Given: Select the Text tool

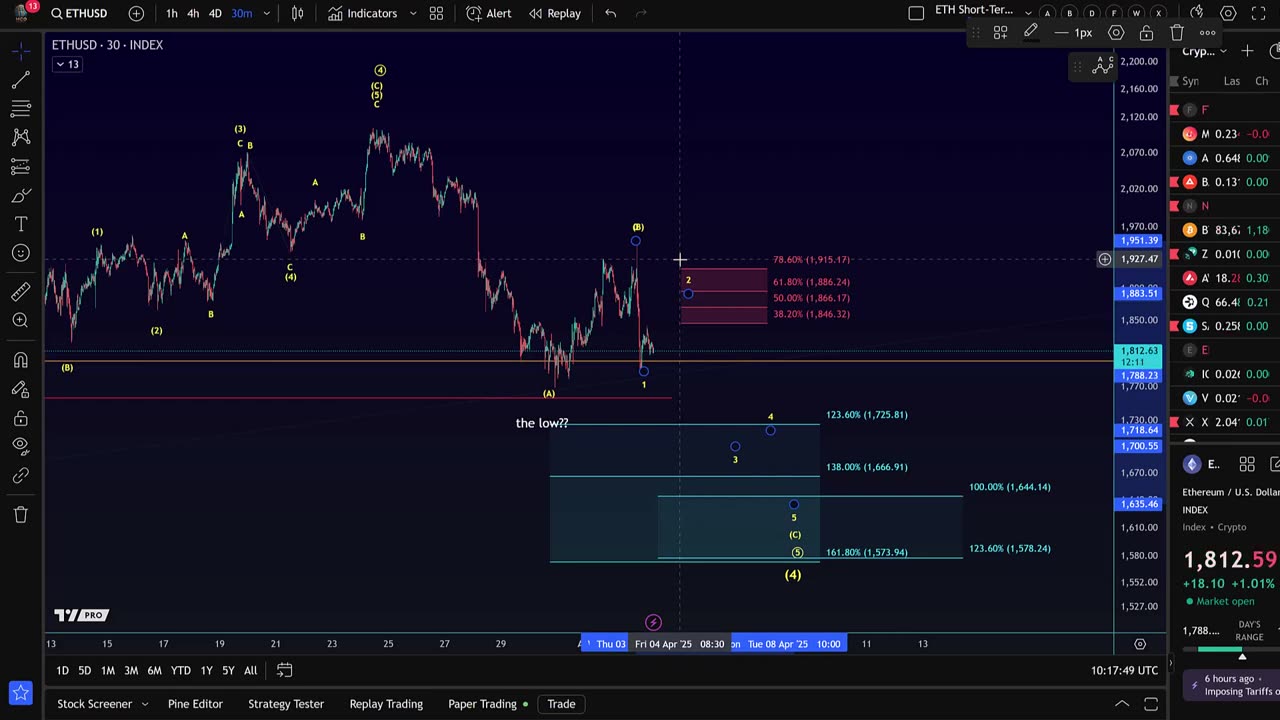Looking at the screenshot, I should tap(20, 224).
